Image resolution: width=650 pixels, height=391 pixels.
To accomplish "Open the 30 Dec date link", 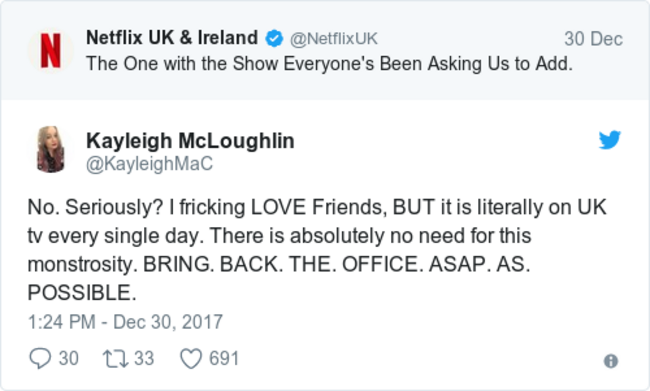I will tap(593, 39).
